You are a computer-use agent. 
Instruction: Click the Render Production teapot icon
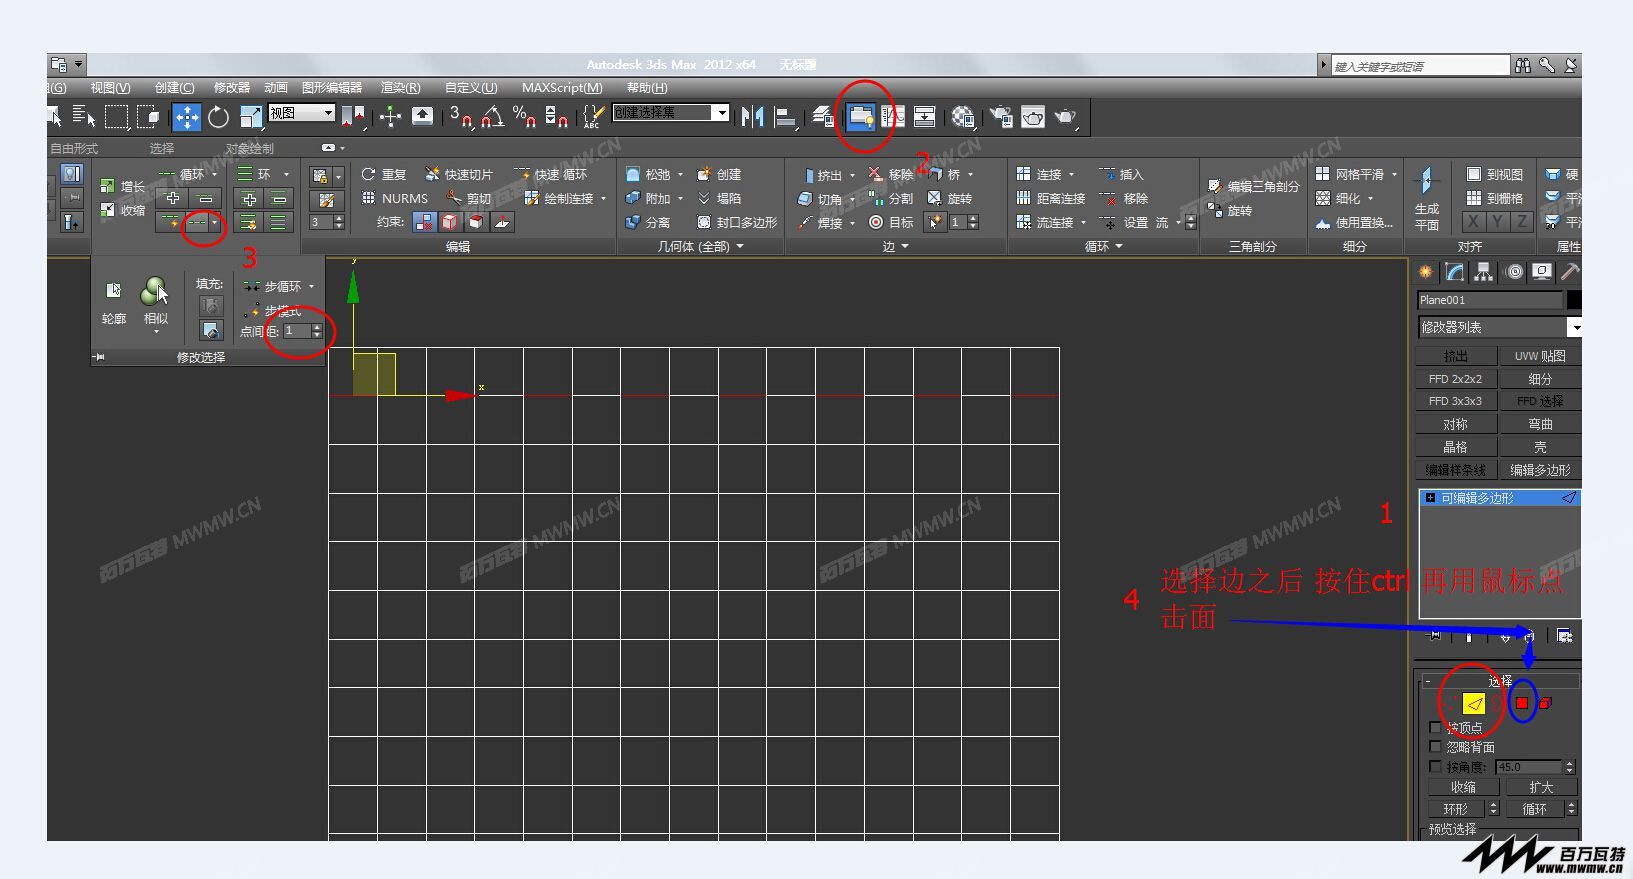[x=1066, y=117]
